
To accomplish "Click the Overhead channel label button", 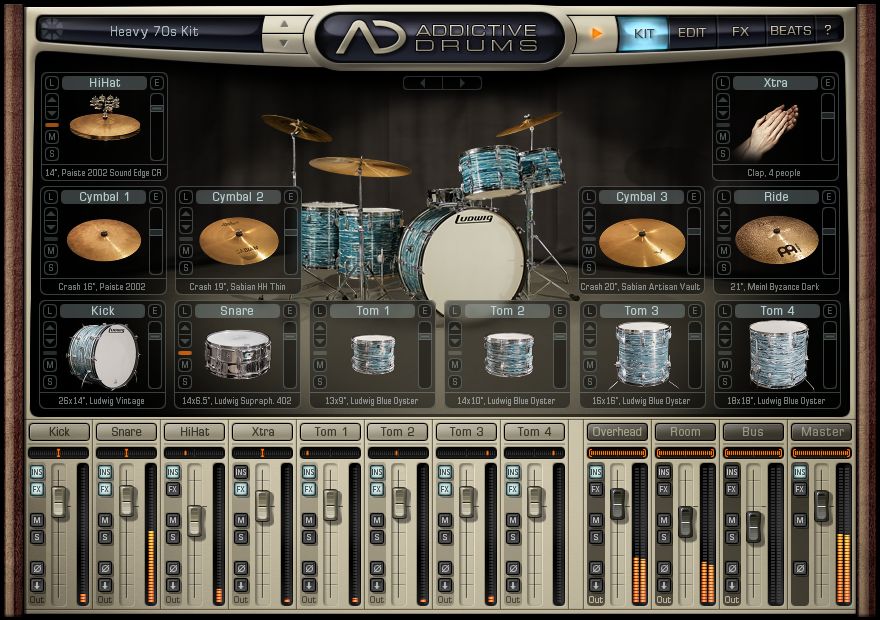I will coord(617,432).
